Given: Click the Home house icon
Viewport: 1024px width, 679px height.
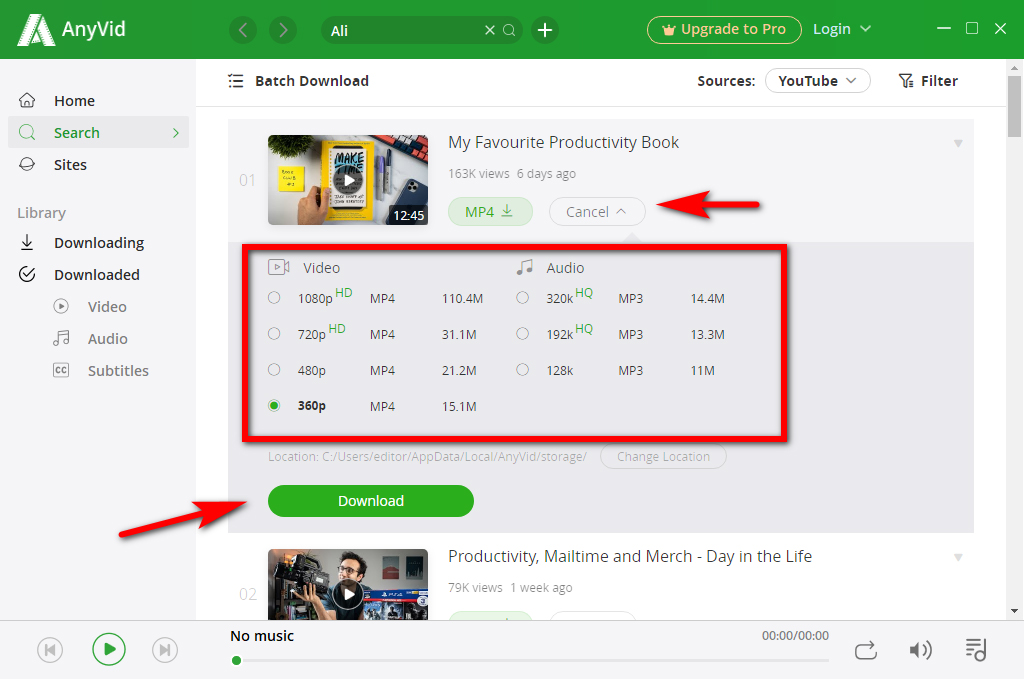Looking at the screenshot, I should (27, 100).
